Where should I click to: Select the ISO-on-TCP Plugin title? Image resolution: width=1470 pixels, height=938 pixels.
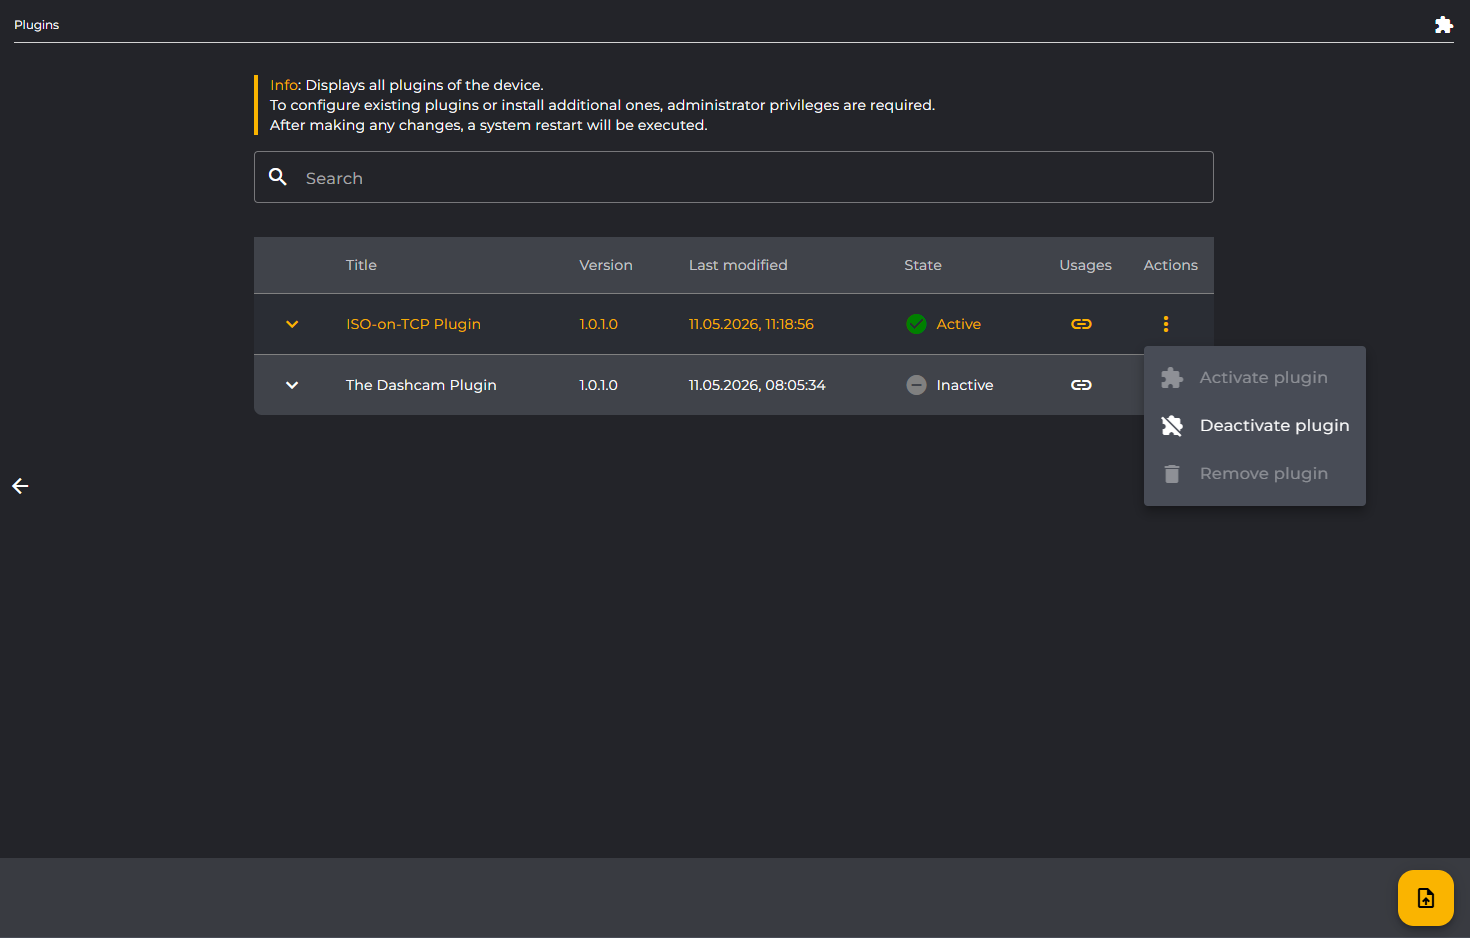(413, 324)
